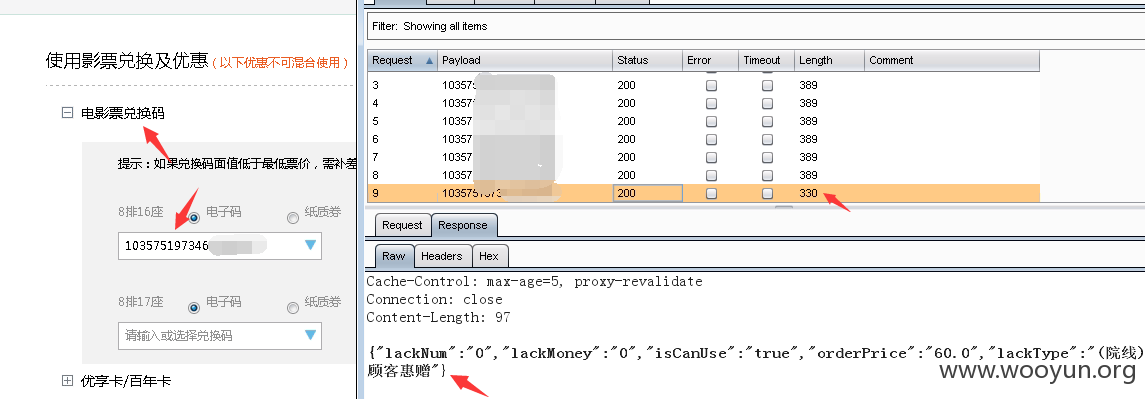Open dropdown arrow of 请输入或选择兑换码 field
This screenshot has height=399, width=1145.
[x=310, y=335]
